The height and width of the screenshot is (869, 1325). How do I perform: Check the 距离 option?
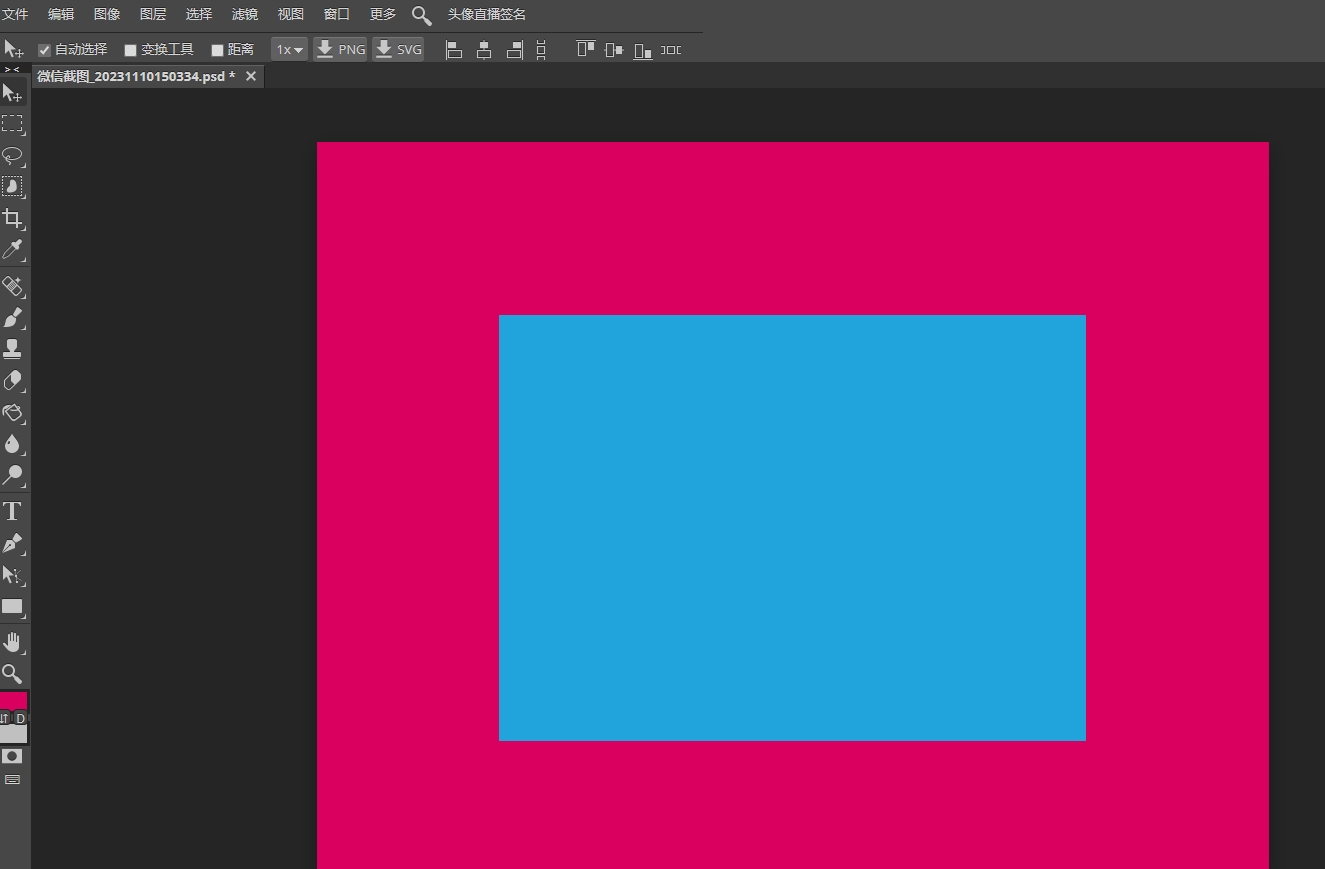click(x=216, y=49)
